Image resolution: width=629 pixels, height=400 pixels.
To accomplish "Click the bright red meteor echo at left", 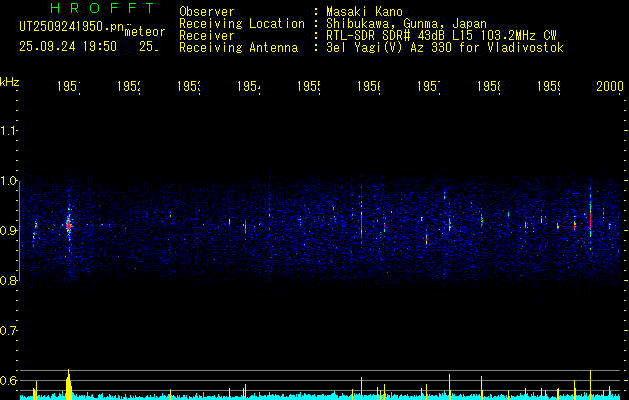I will (69, 226).
